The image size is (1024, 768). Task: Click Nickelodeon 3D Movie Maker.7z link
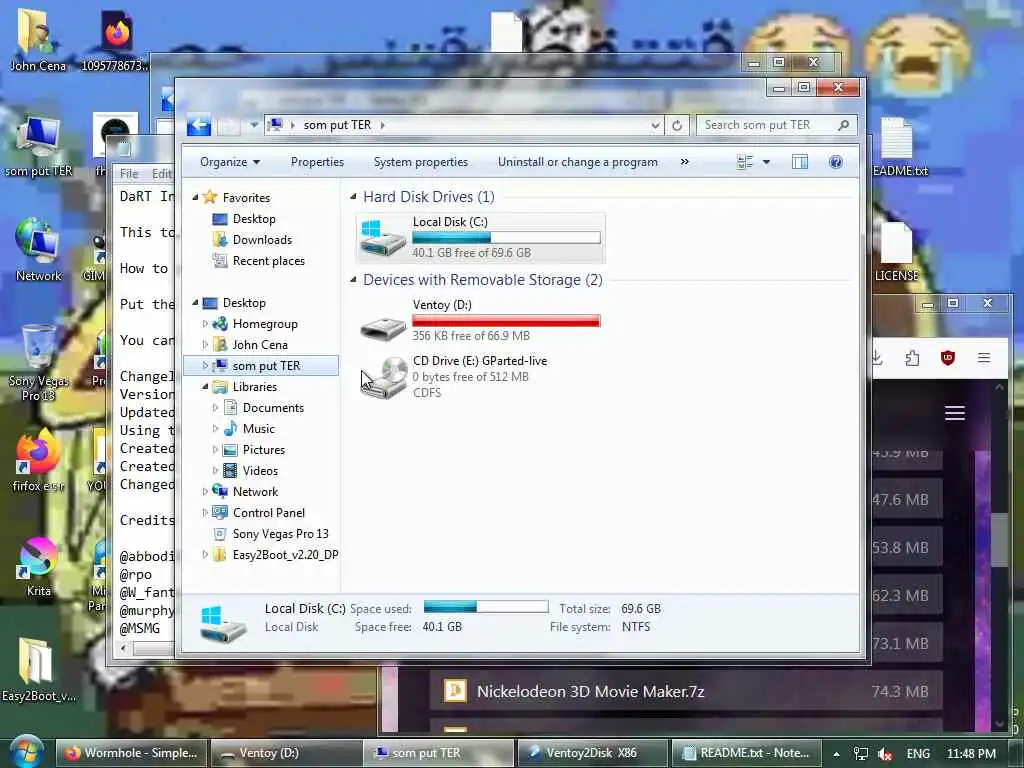point(590,691)
